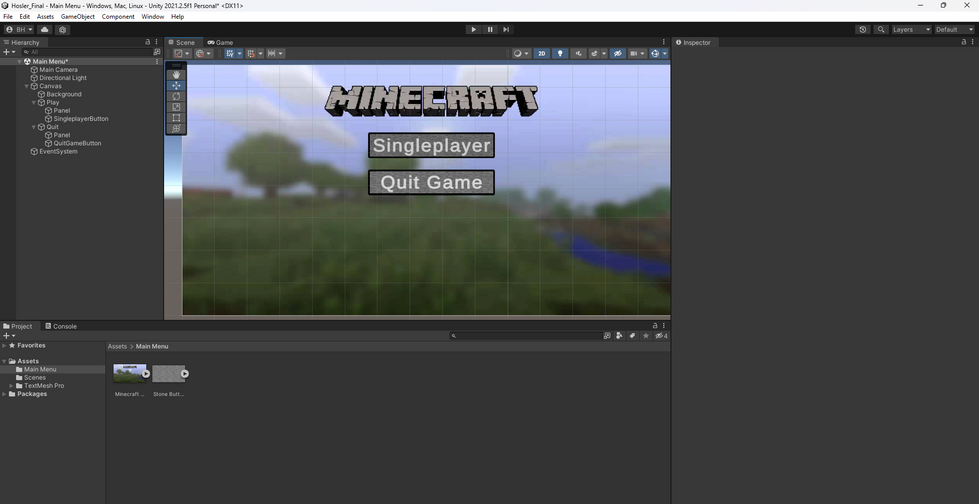Click the Project panel lock icon
This screenshot has height=504, width=979.
pyautogui.click(x=655, y=325)
